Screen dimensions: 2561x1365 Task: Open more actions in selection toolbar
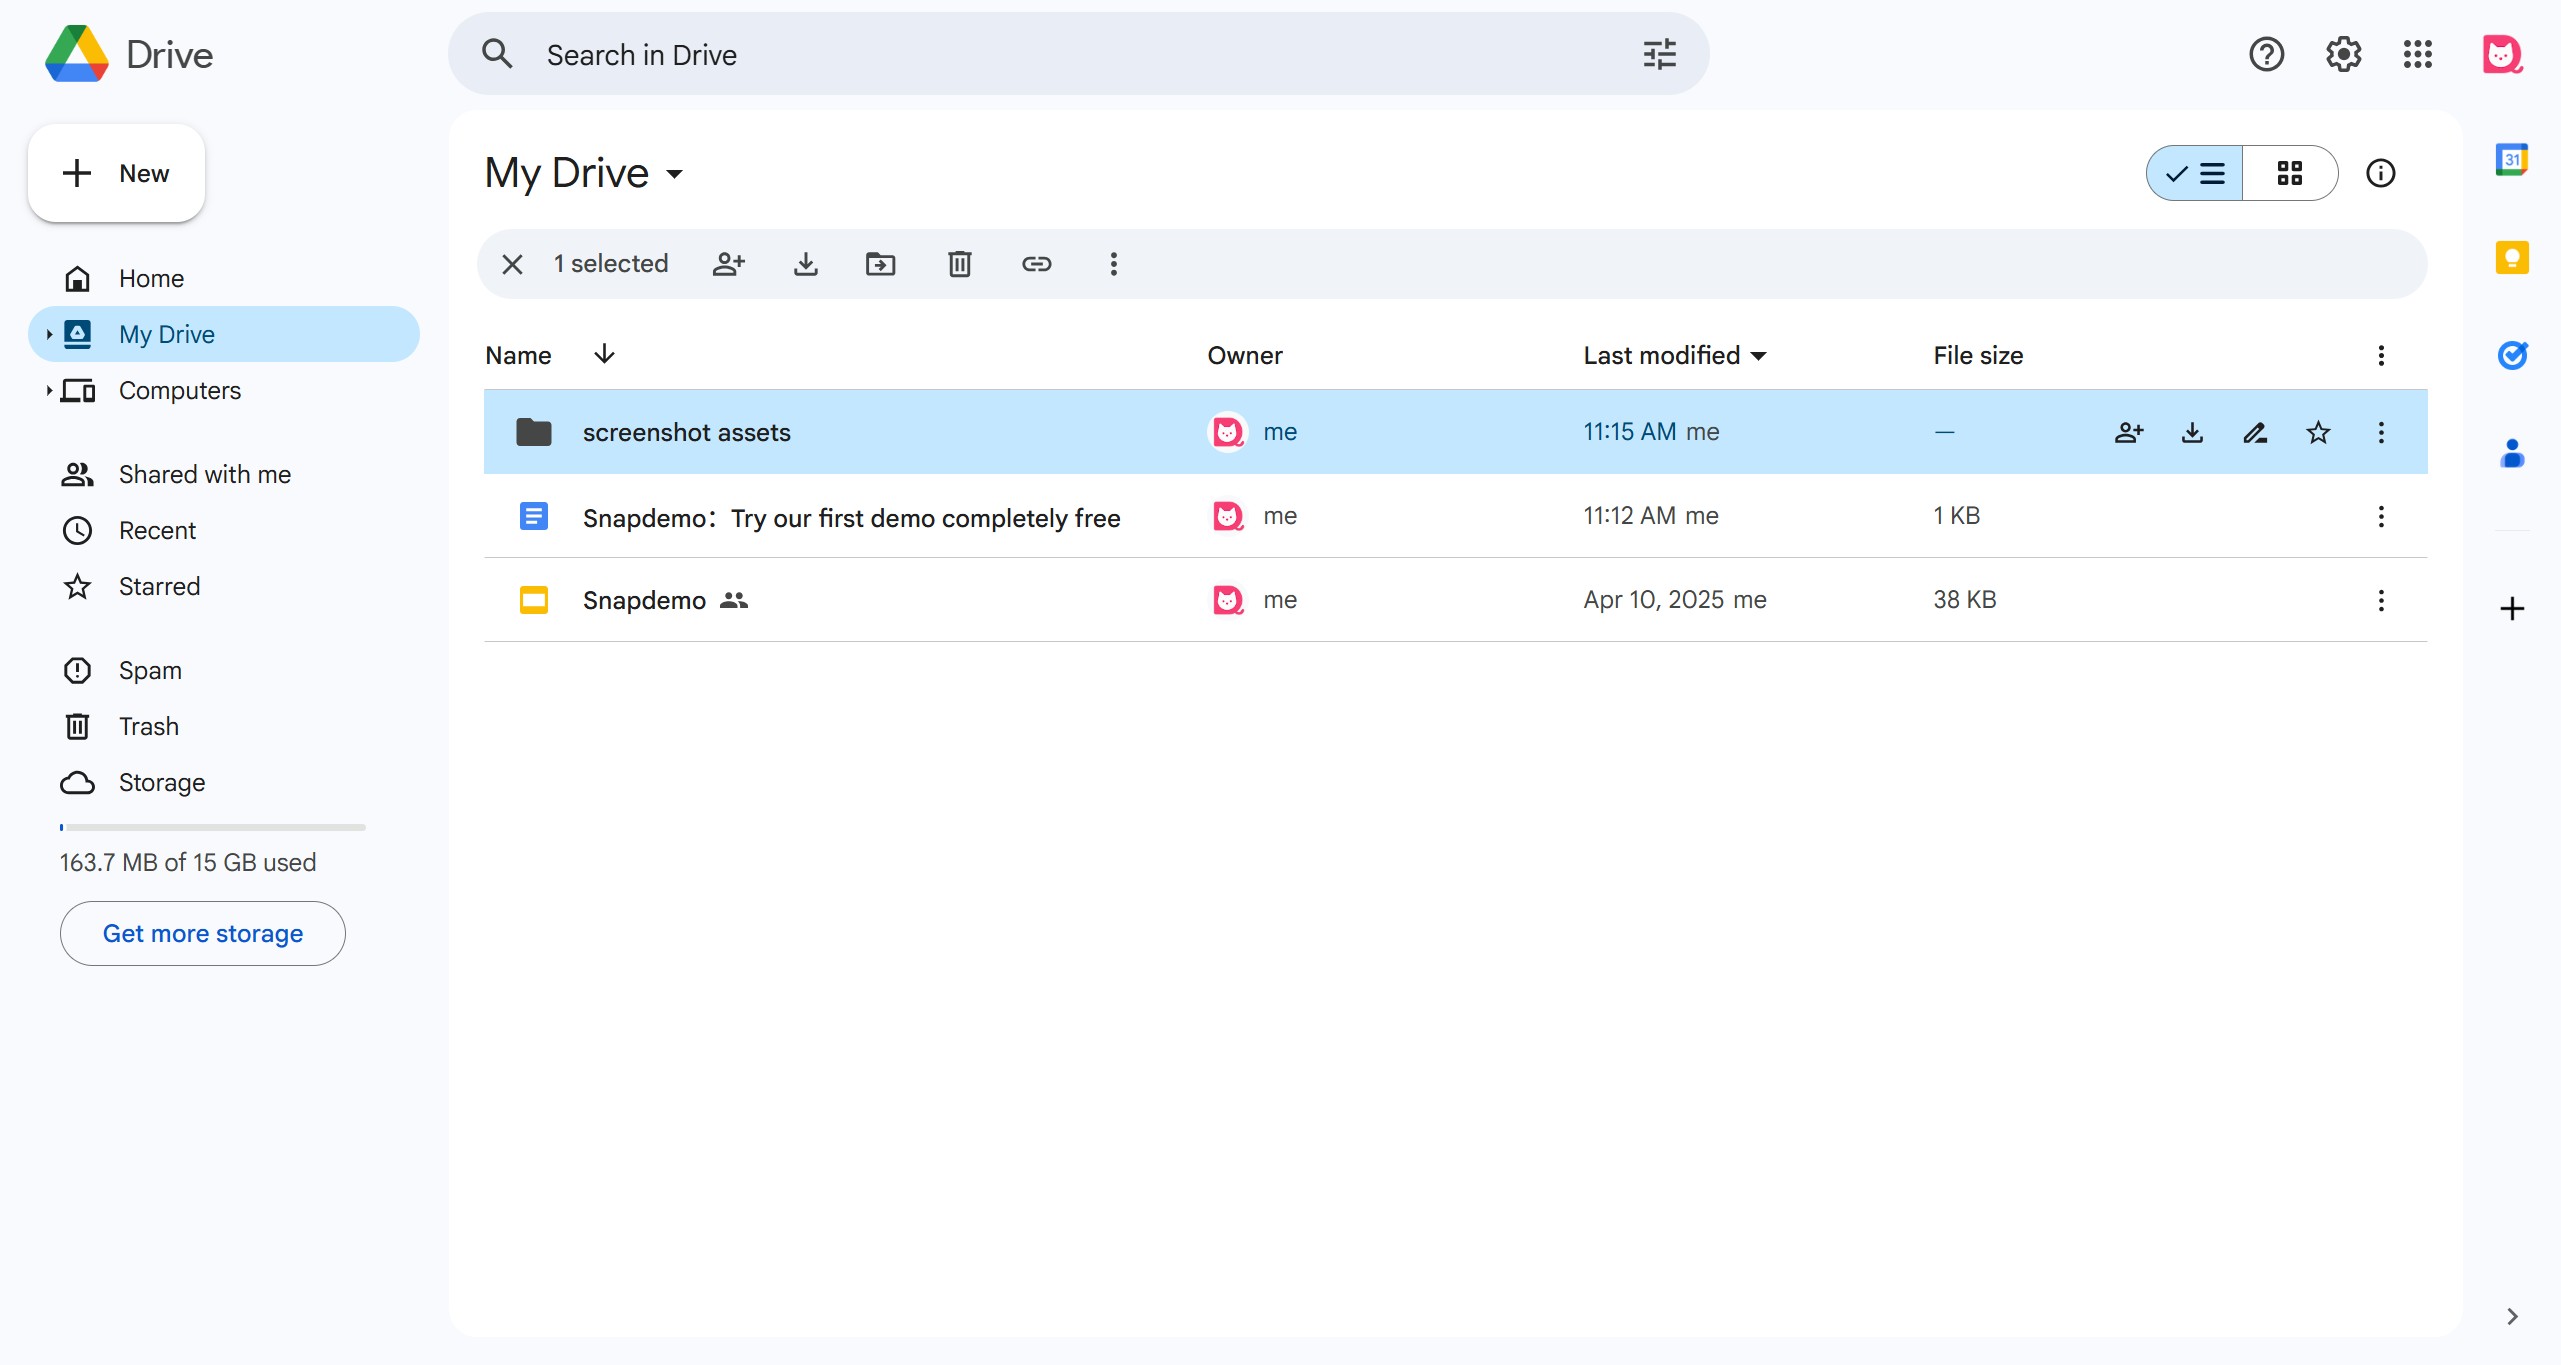pyautogui.click(x=1113, y=264)
